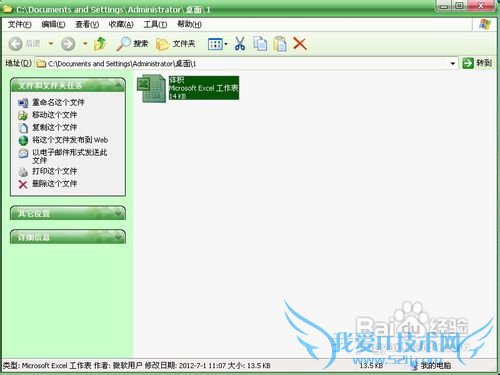Open the Search (搜索) toolbar button

132,44
